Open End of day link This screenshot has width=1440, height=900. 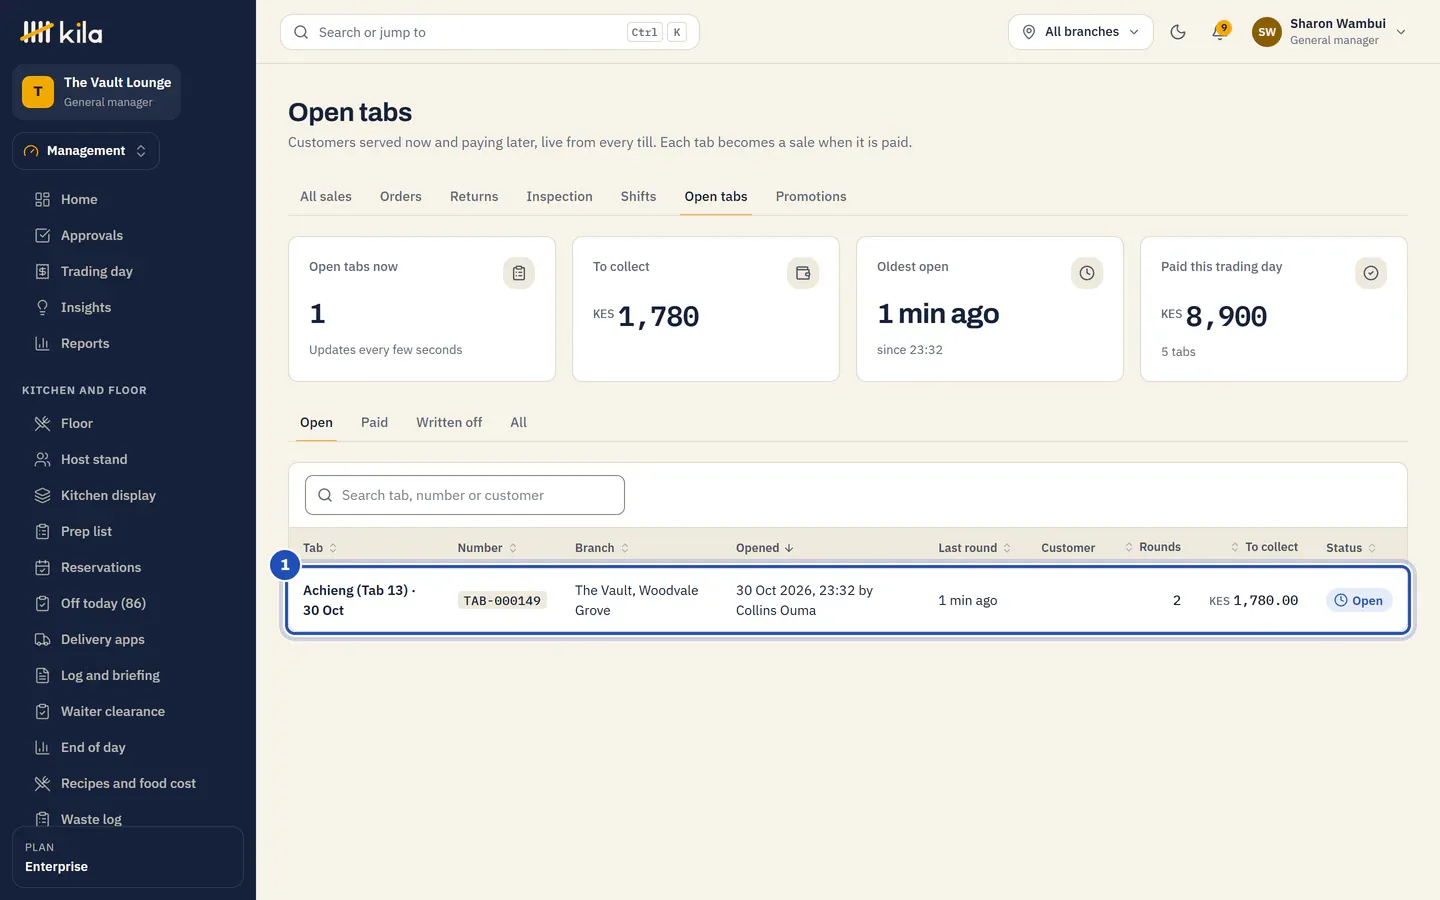pyautogui.click(x=128, y=747)
